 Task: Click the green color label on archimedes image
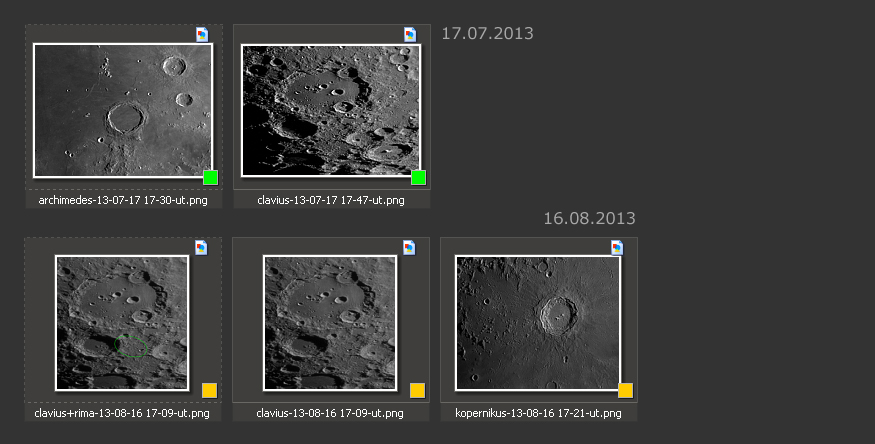(210, 177)
